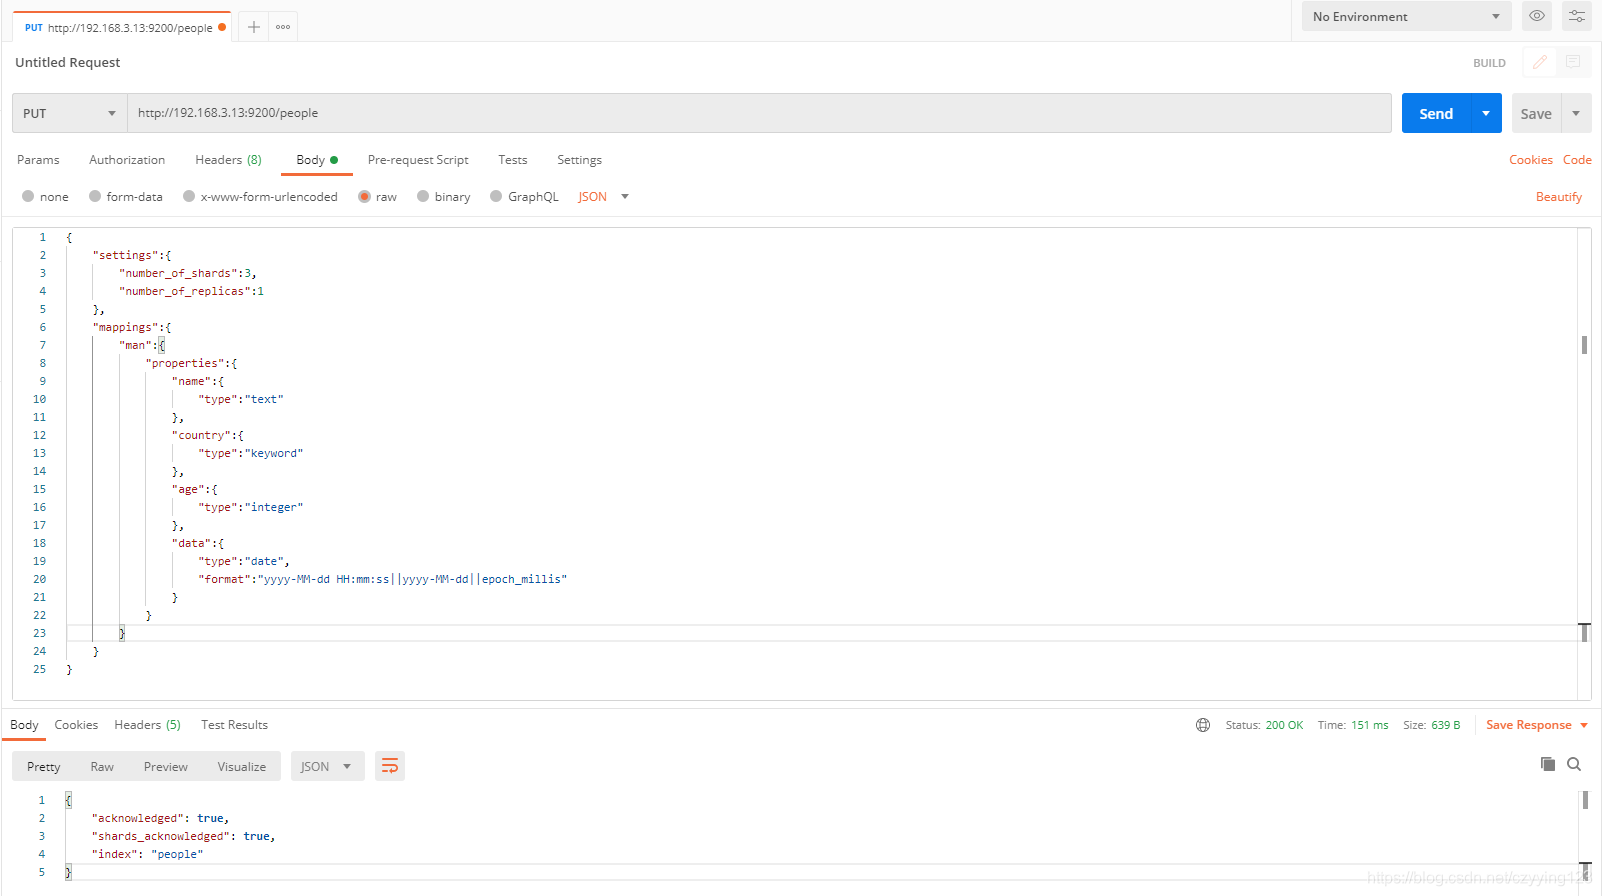
Task: Open a new request tab with plus icon
Action: coord(254,27)
